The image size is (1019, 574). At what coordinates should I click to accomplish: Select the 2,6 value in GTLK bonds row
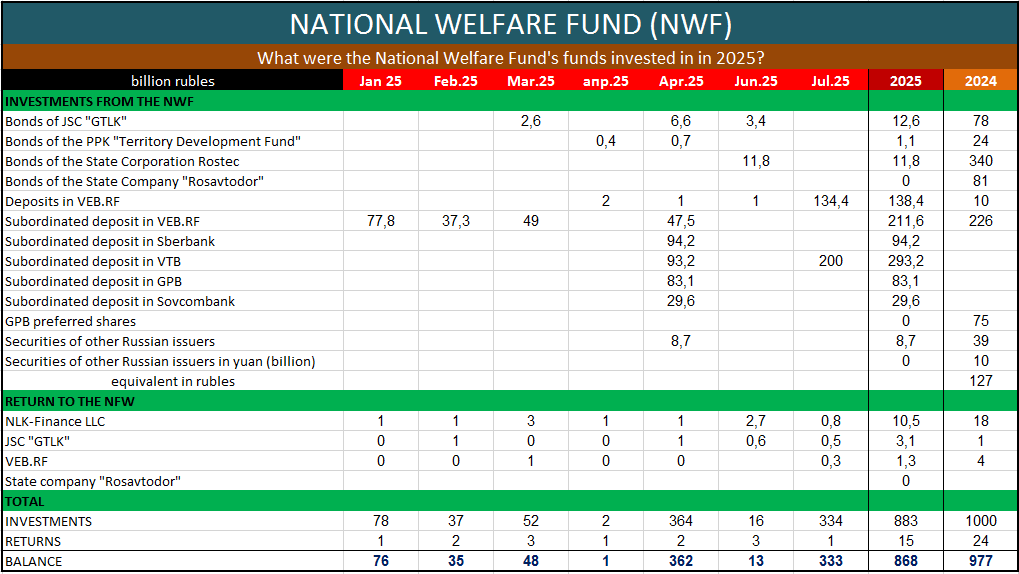tap(531, 121)
